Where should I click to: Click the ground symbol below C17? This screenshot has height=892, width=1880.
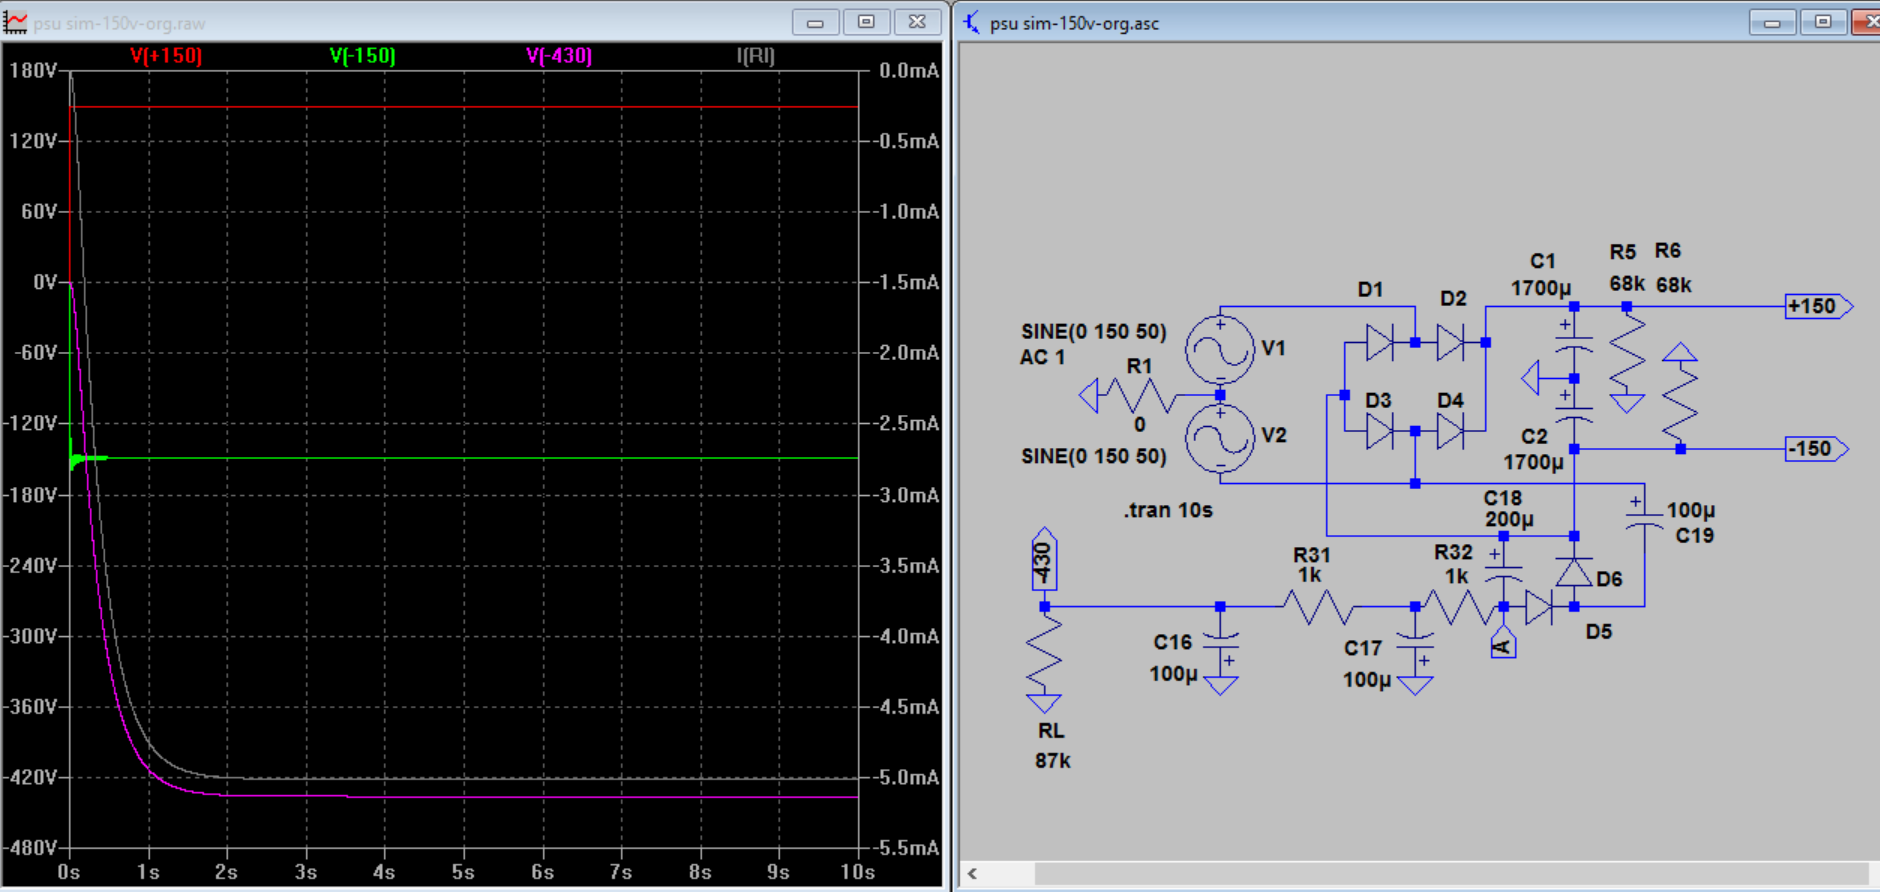pos(1415,685)
